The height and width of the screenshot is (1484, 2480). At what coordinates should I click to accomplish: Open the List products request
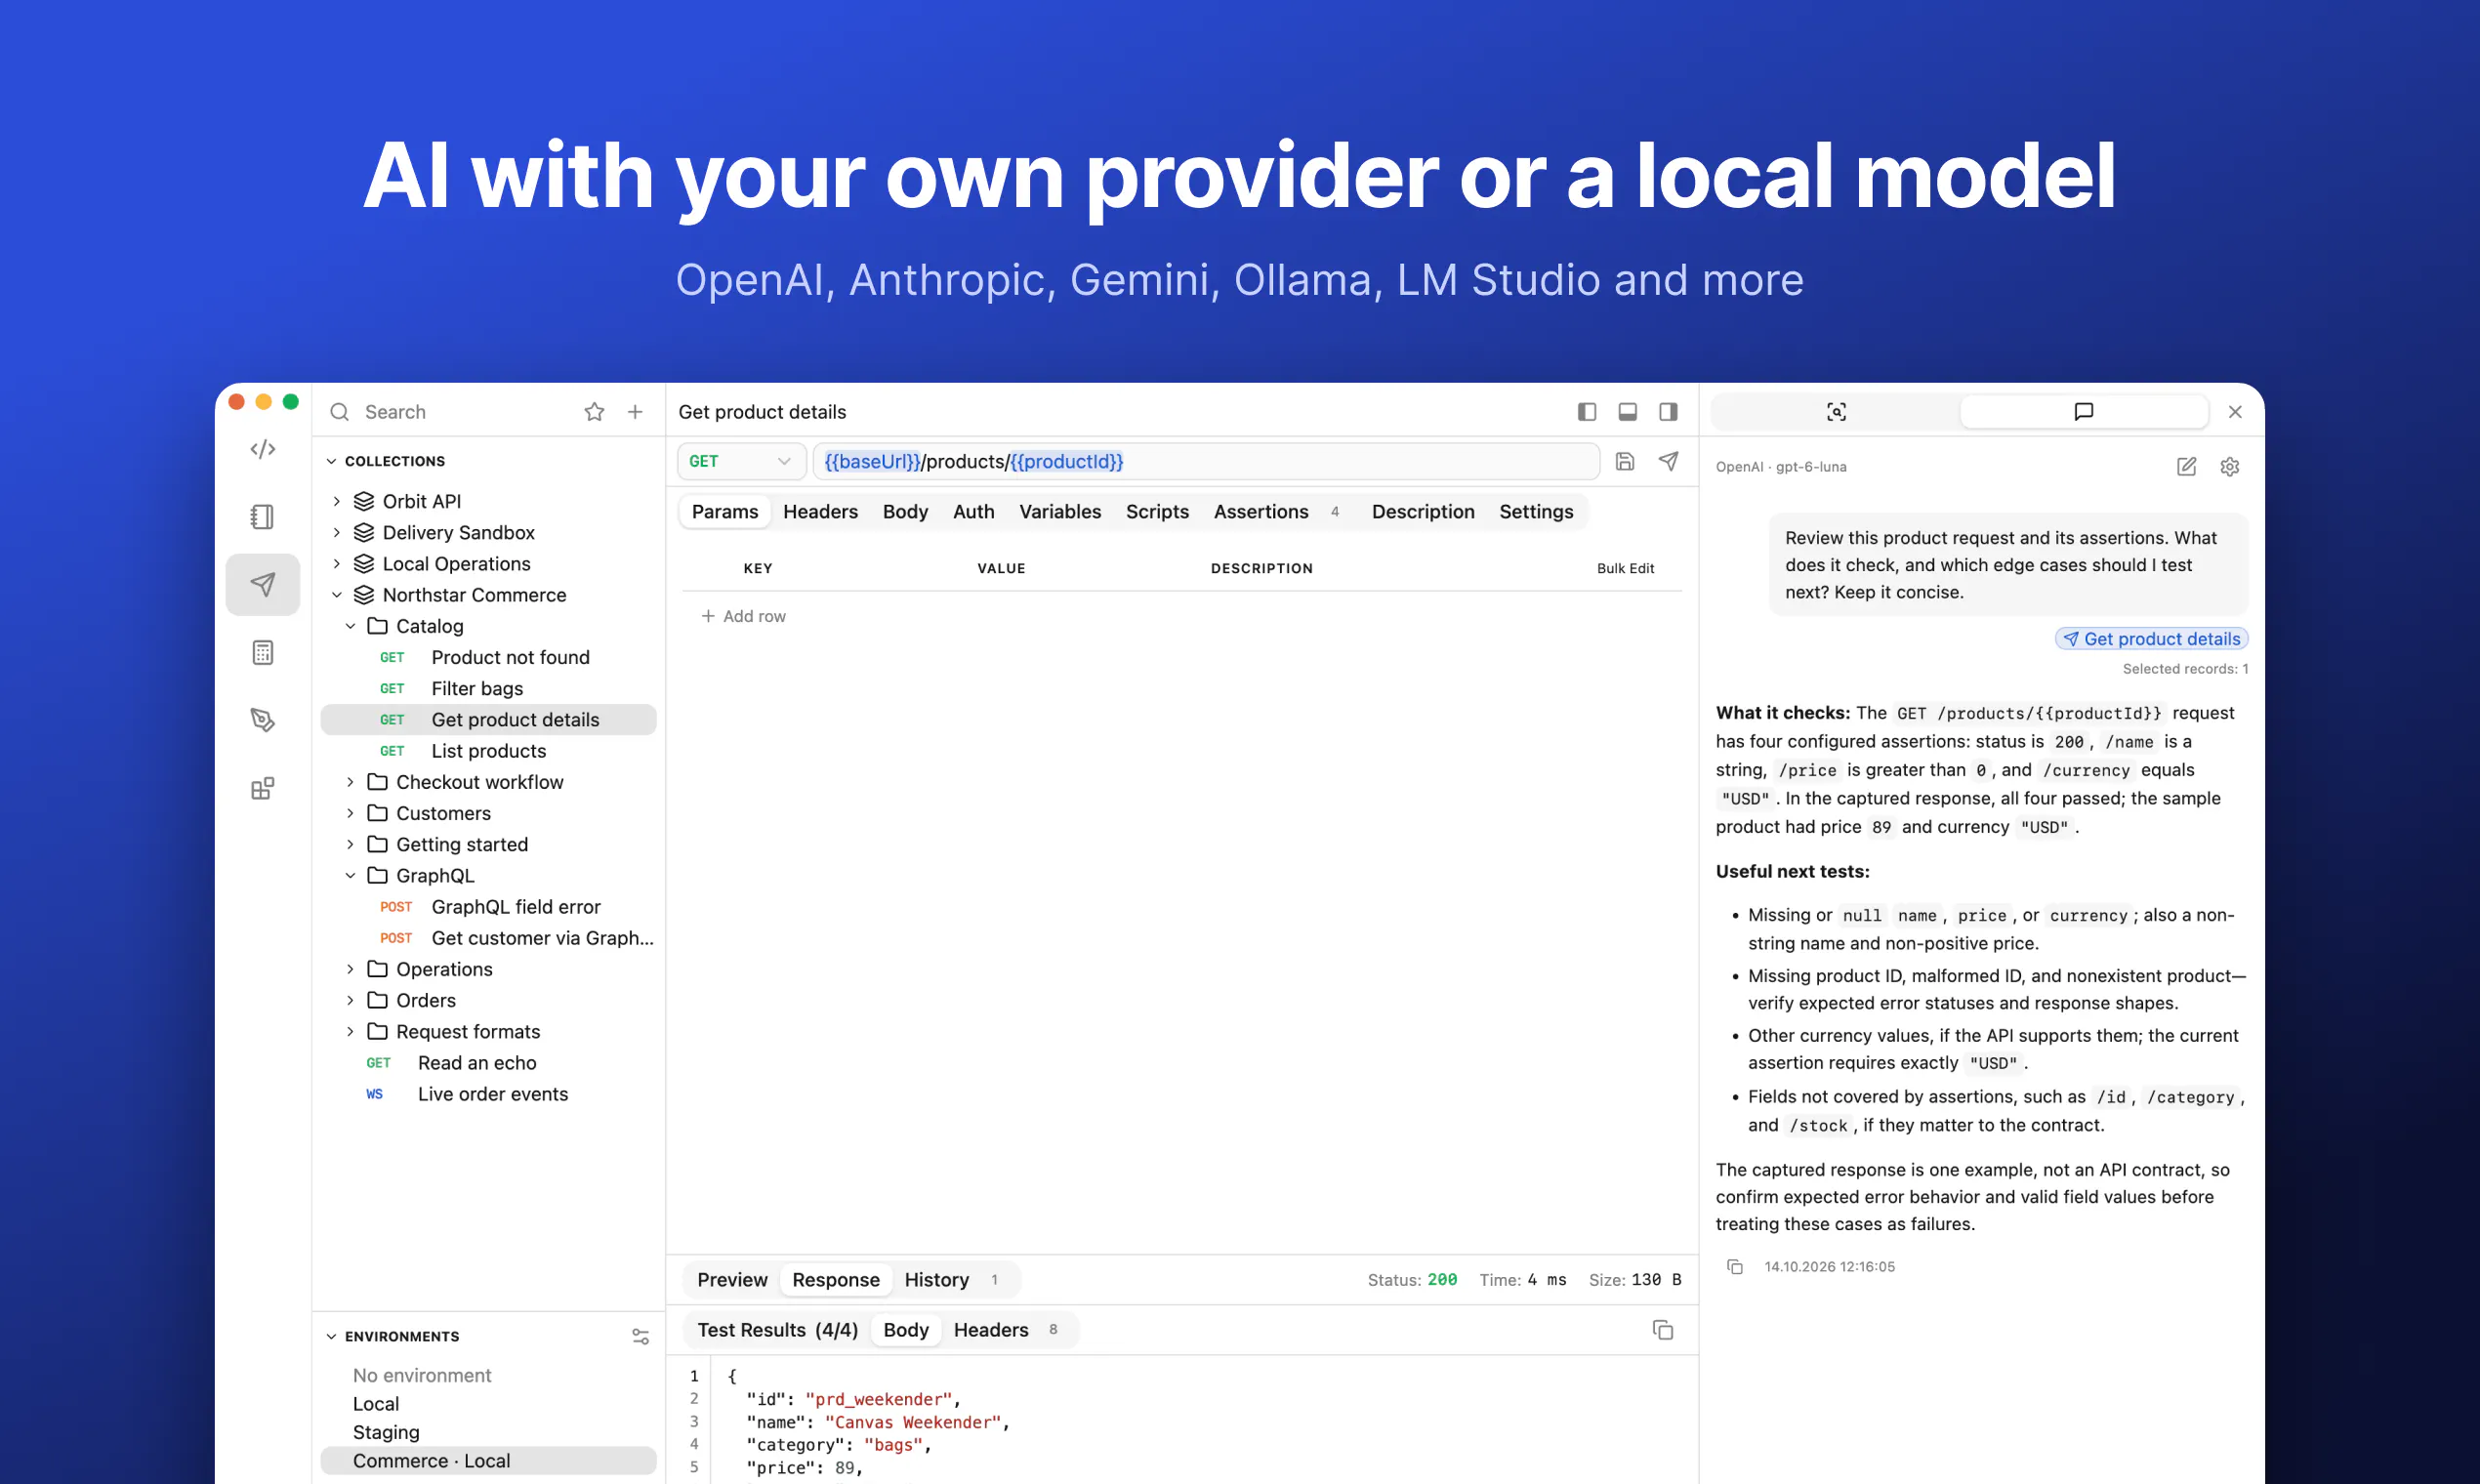[488, 751]
